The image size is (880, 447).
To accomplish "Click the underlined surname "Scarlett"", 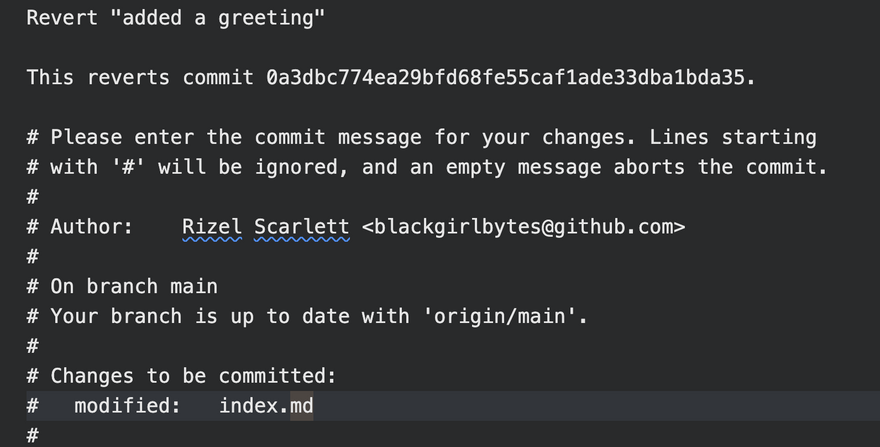I will (x=301, y=227).
